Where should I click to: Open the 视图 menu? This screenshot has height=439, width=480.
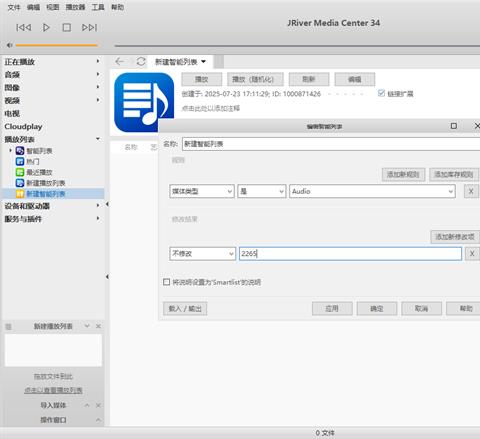[53, 7]
